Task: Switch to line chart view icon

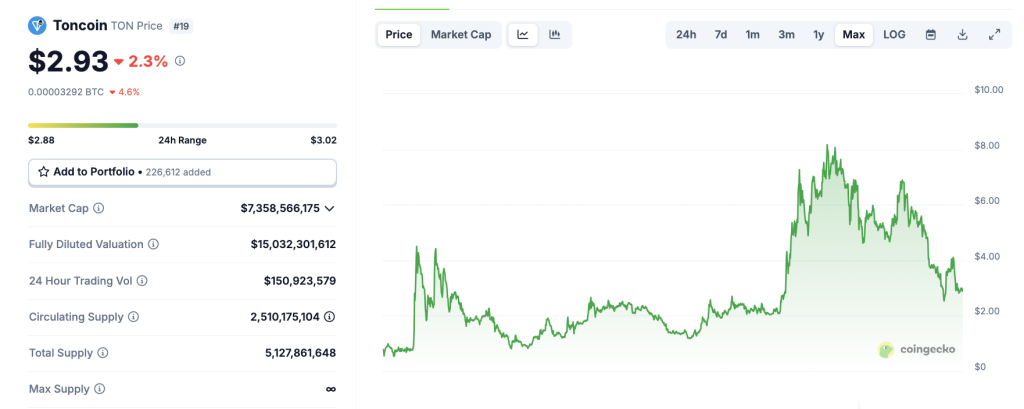Action: click(x=523, y=35)
